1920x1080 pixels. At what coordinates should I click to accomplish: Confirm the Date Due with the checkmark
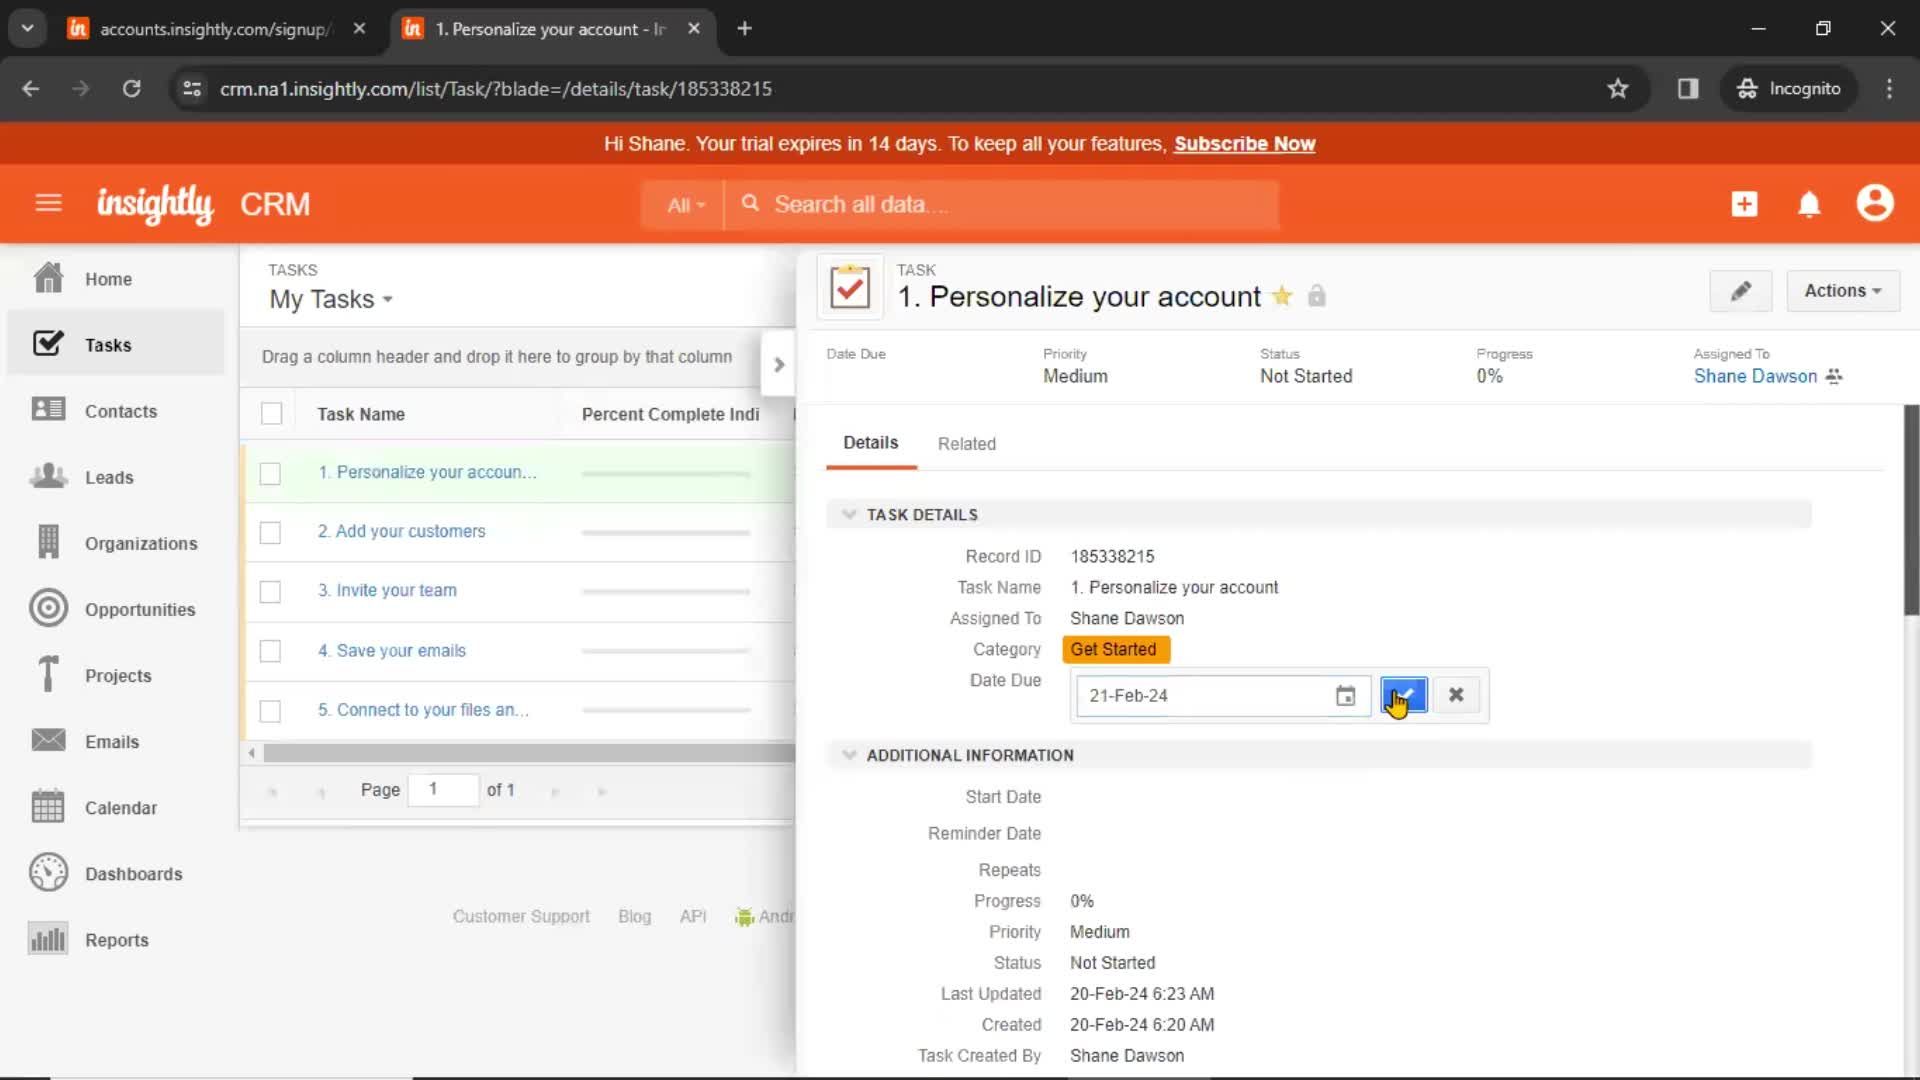pyautogui.click(x=1404, y=695)
